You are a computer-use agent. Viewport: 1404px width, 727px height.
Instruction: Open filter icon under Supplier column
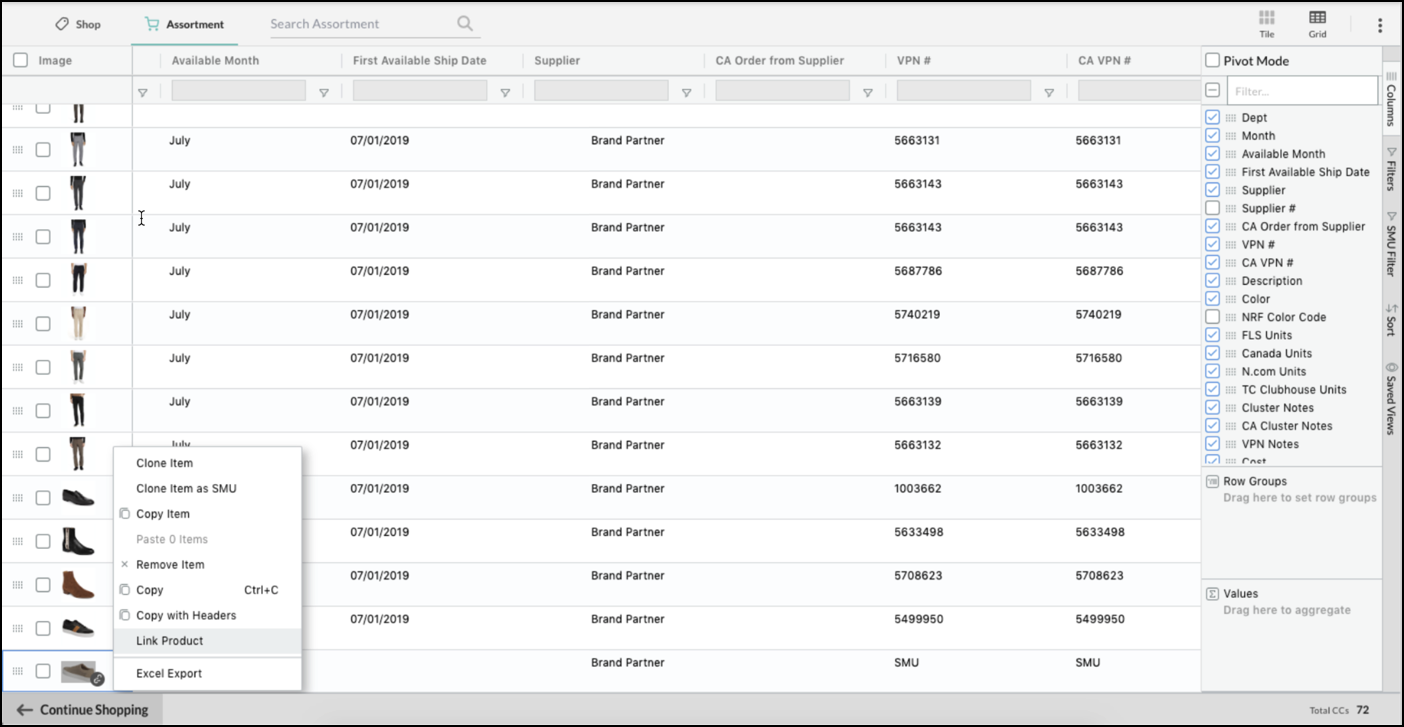686,93
